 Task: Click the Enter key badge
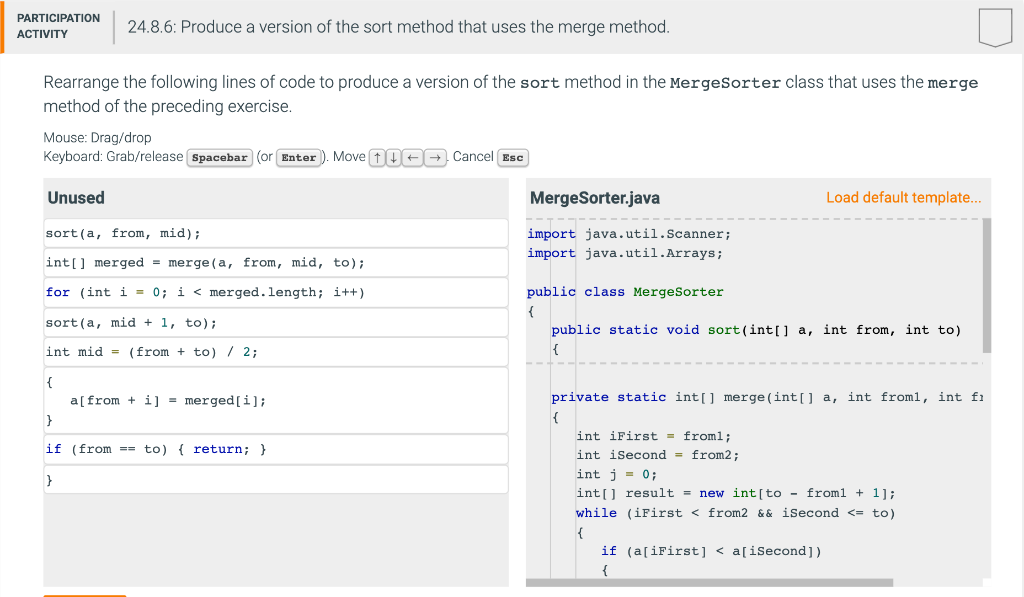tap(297, 157)
